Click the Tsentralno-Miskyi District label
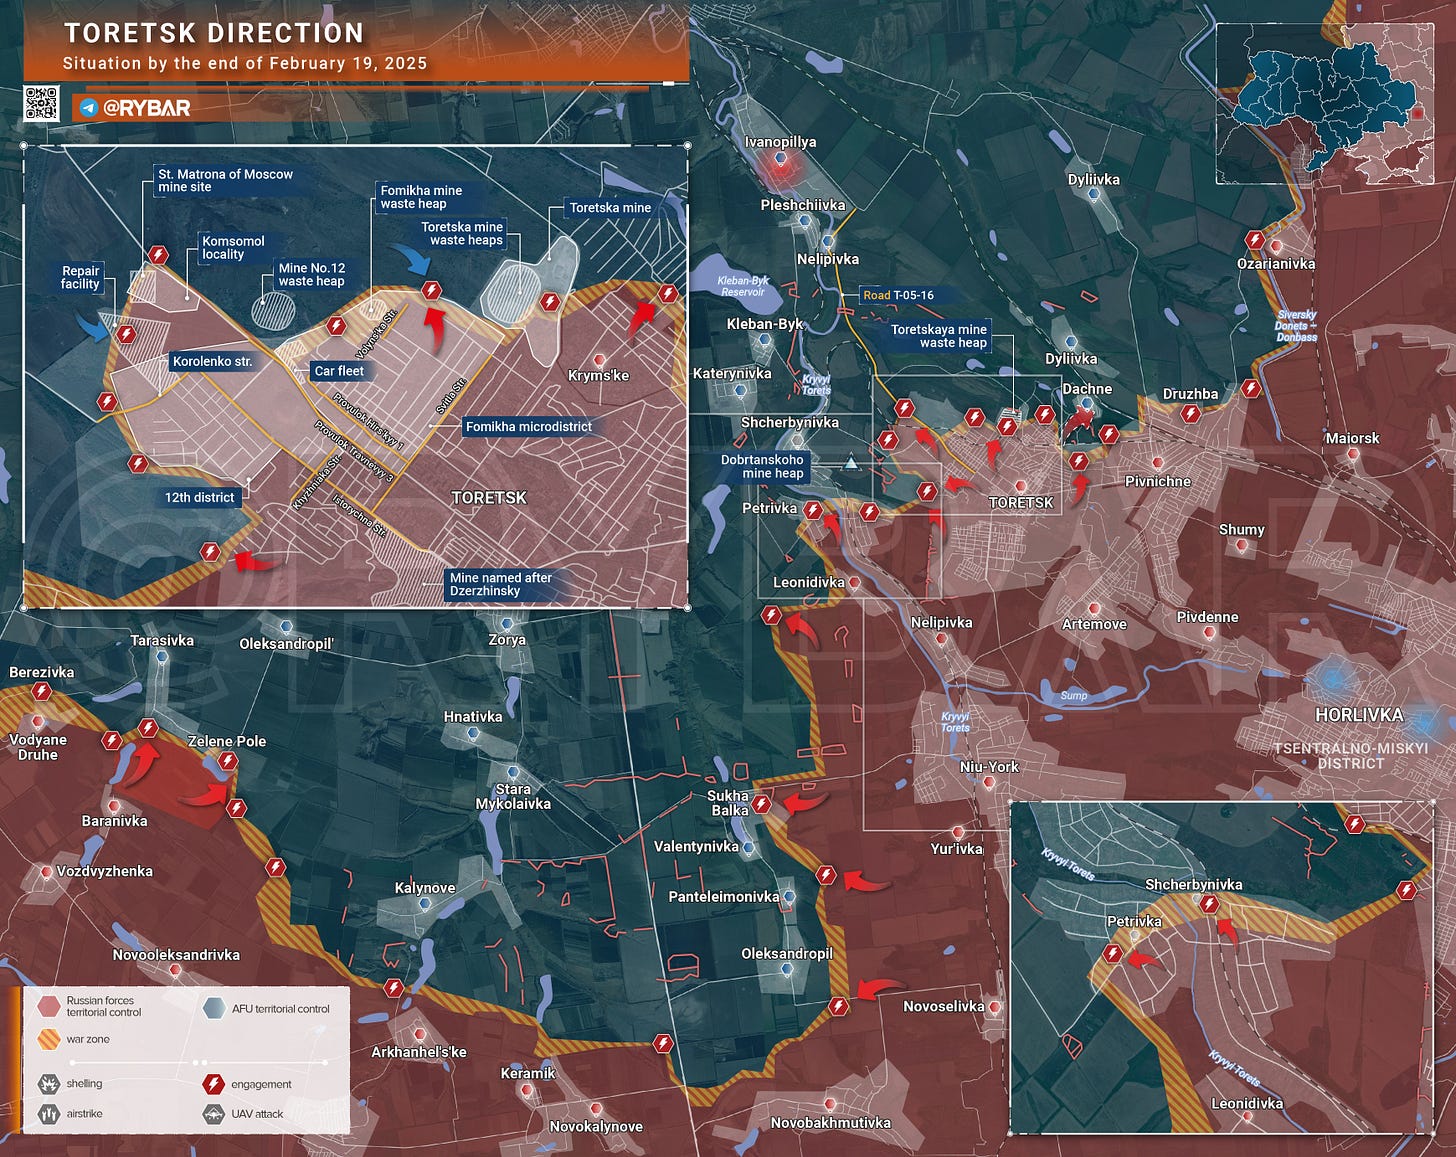The width and height of the screenshot is (1456, 1157). [x=1350, y=756]
